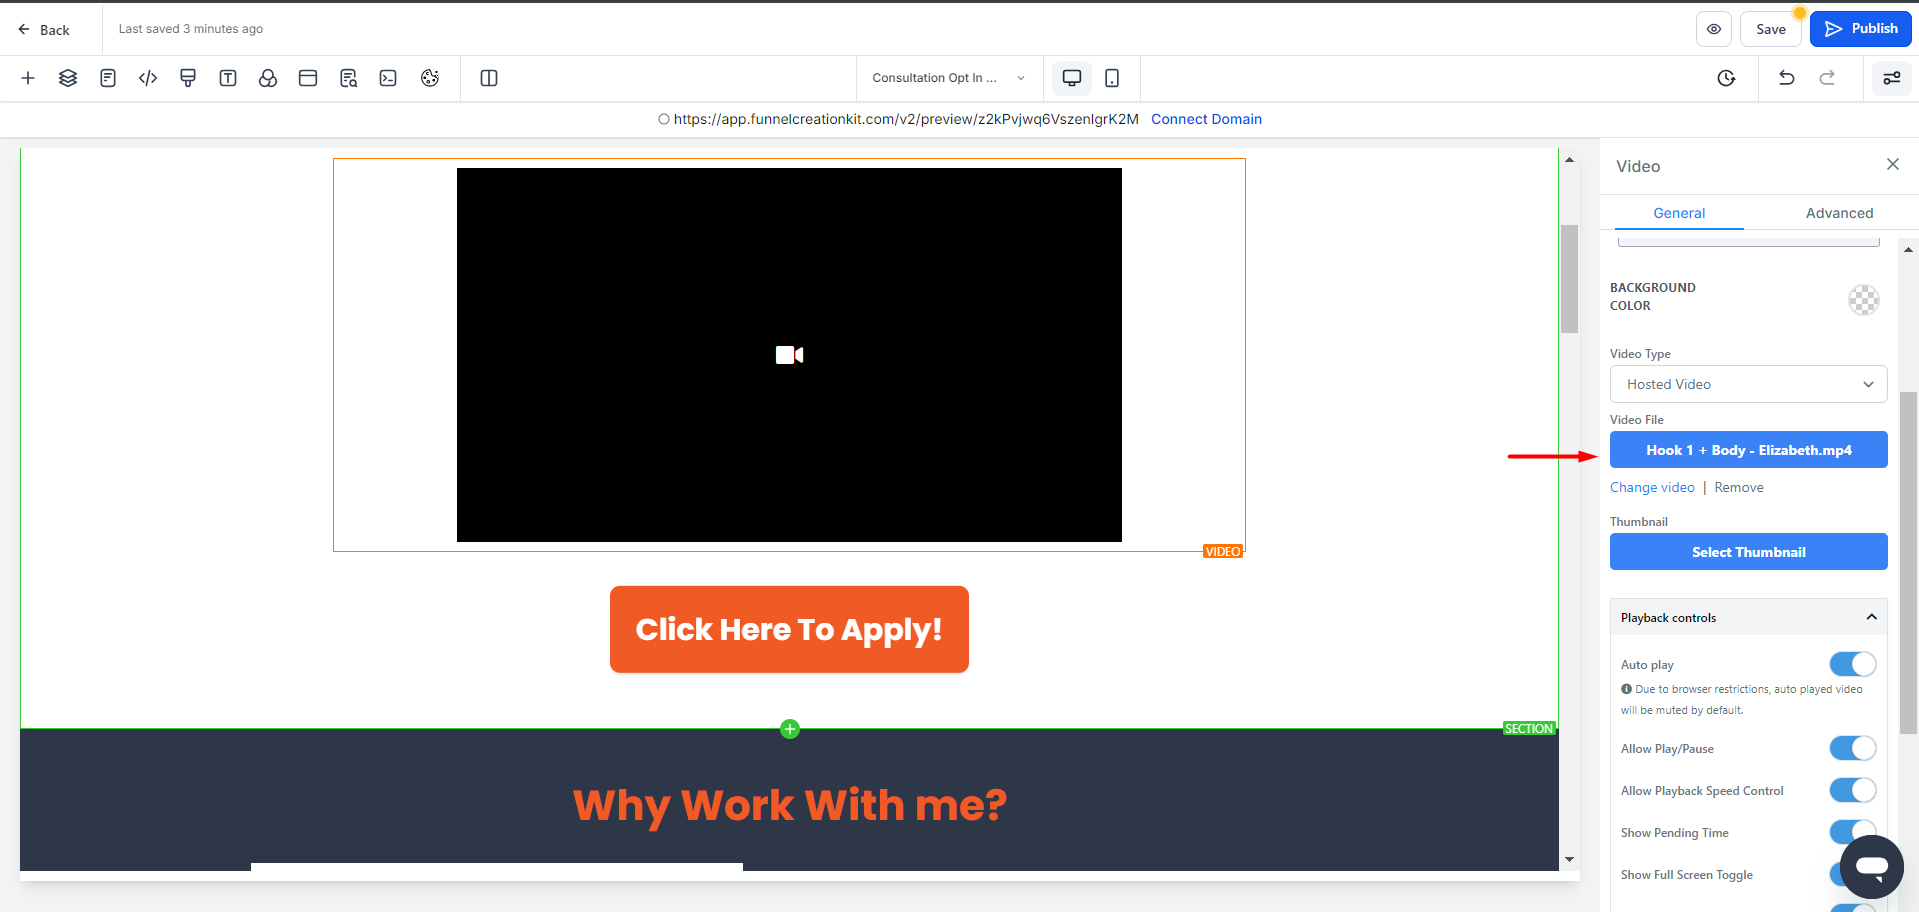Screen dimensions: 1919x912
Task: Click the add element plus icon
Action: (28, 78)
